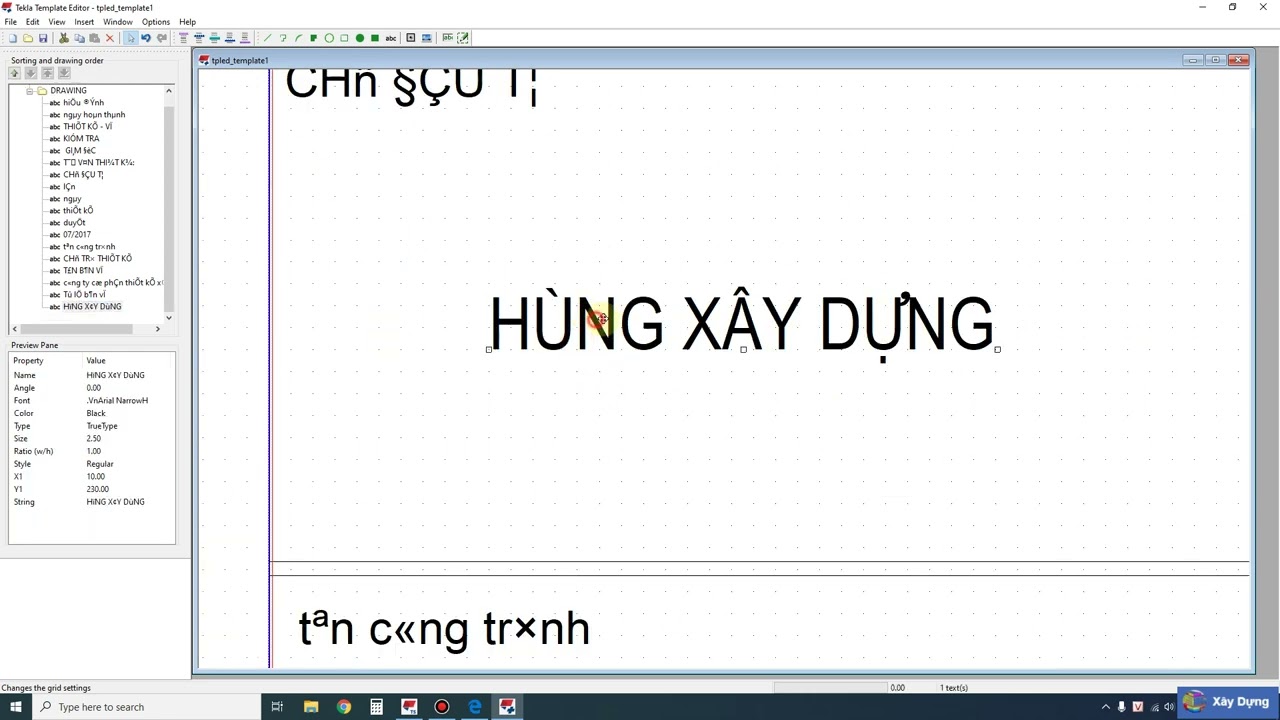The height and width of the screenshot is (720, 1280).
Task: Insert a page header component
Action: 199,38
